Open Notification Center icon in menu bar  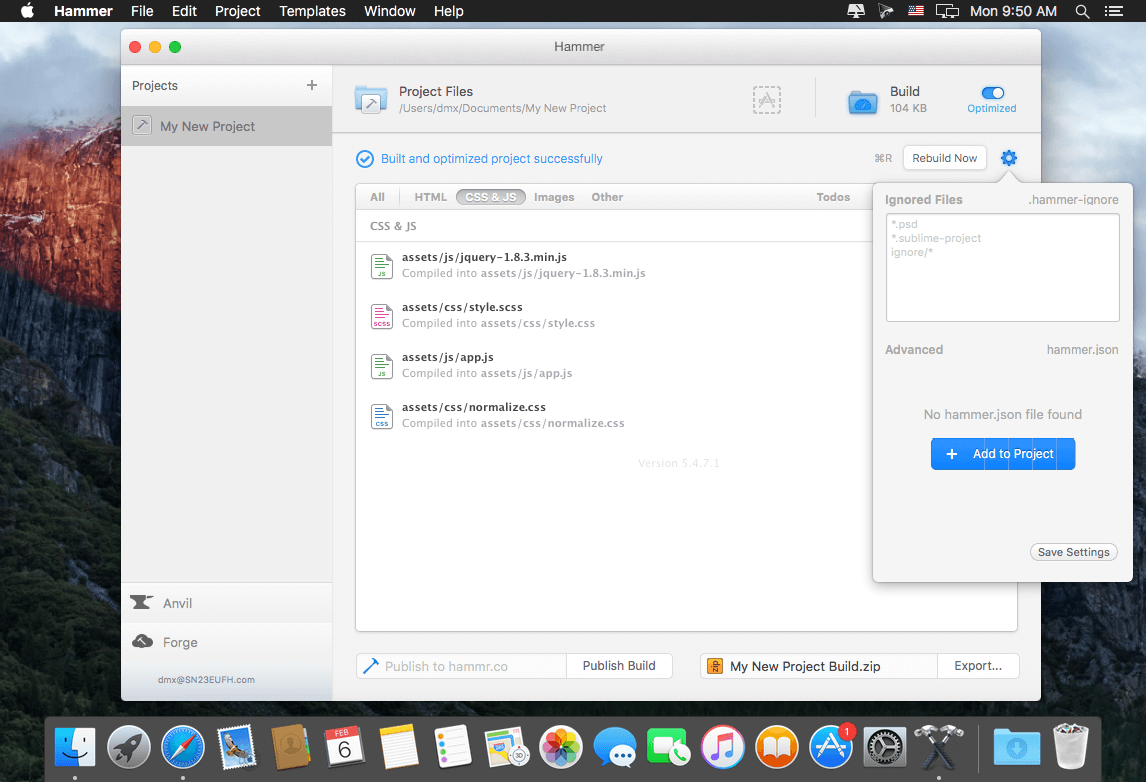click(1114, 11)
